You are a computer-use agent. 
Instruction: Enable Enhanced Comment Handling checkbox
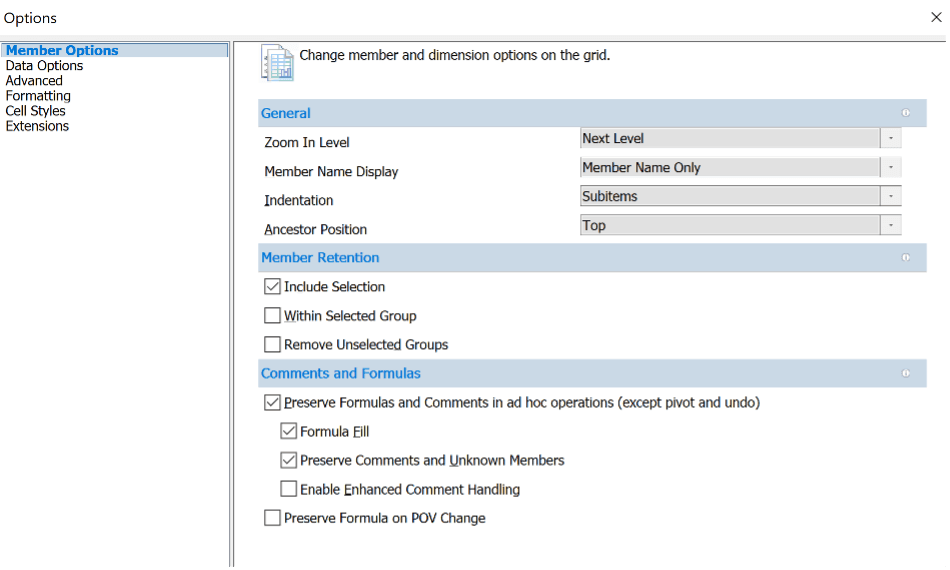click(288, 489)
